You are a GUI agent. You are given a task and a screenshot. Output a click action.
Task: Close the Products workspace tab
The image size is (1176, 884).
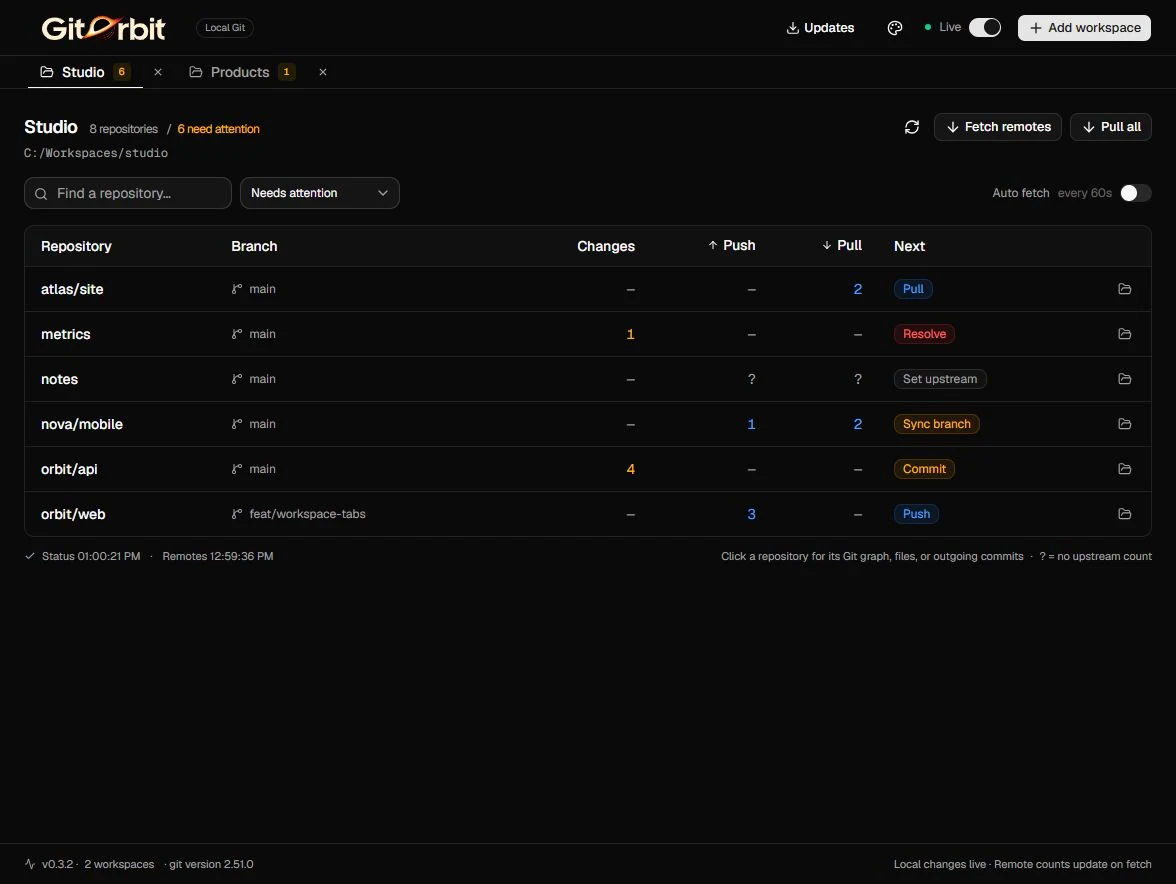[x=322, y=72]
